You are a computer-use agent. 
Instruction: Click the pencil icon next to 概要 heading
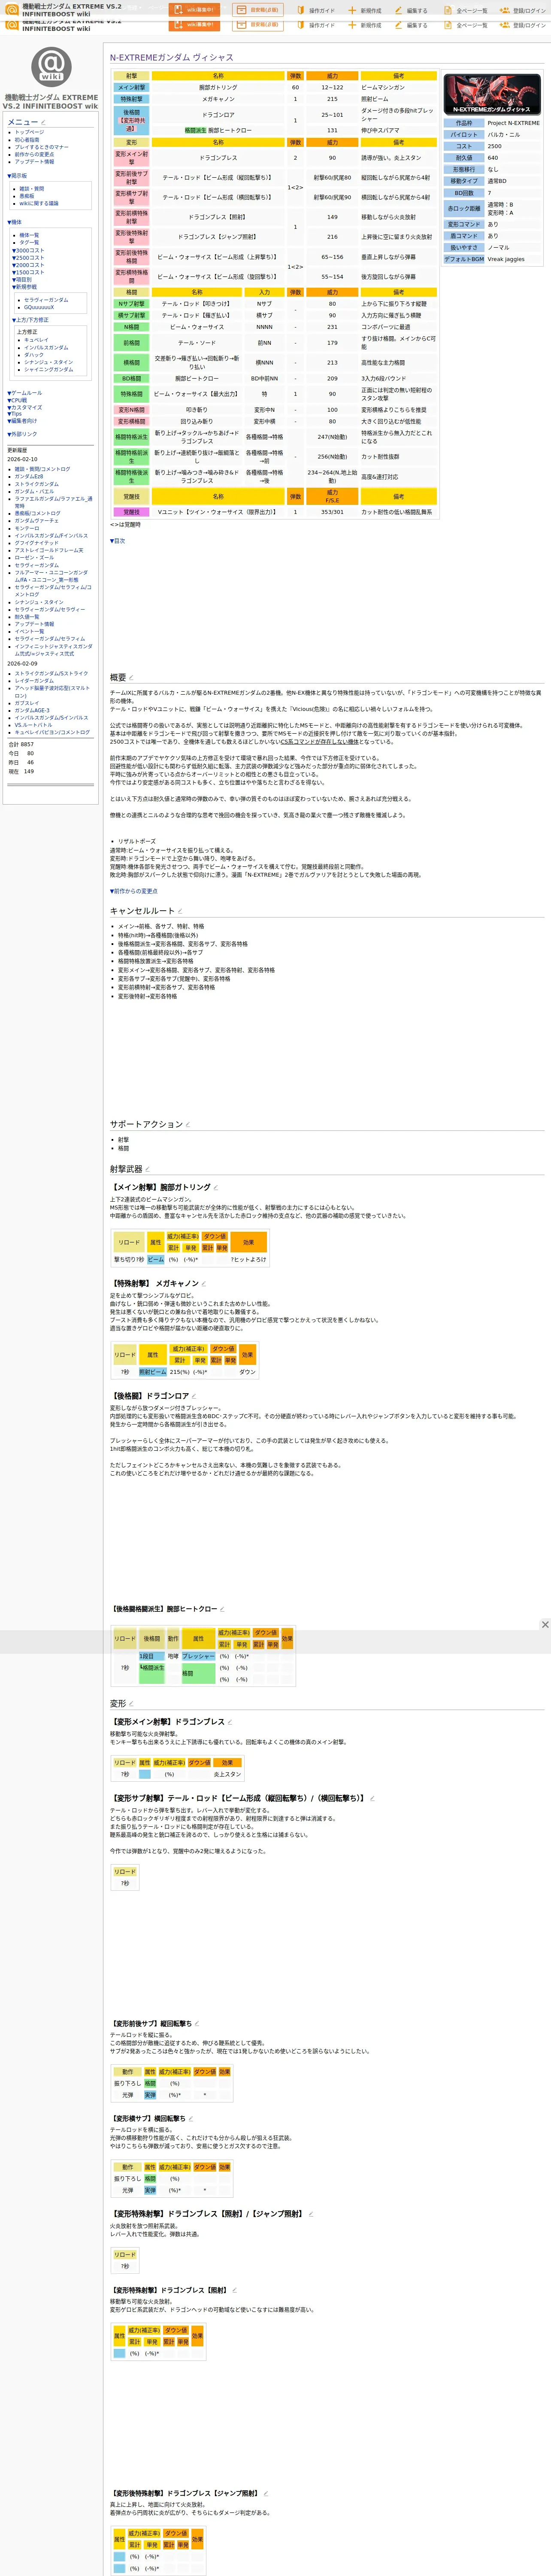(x=131, y=678)
